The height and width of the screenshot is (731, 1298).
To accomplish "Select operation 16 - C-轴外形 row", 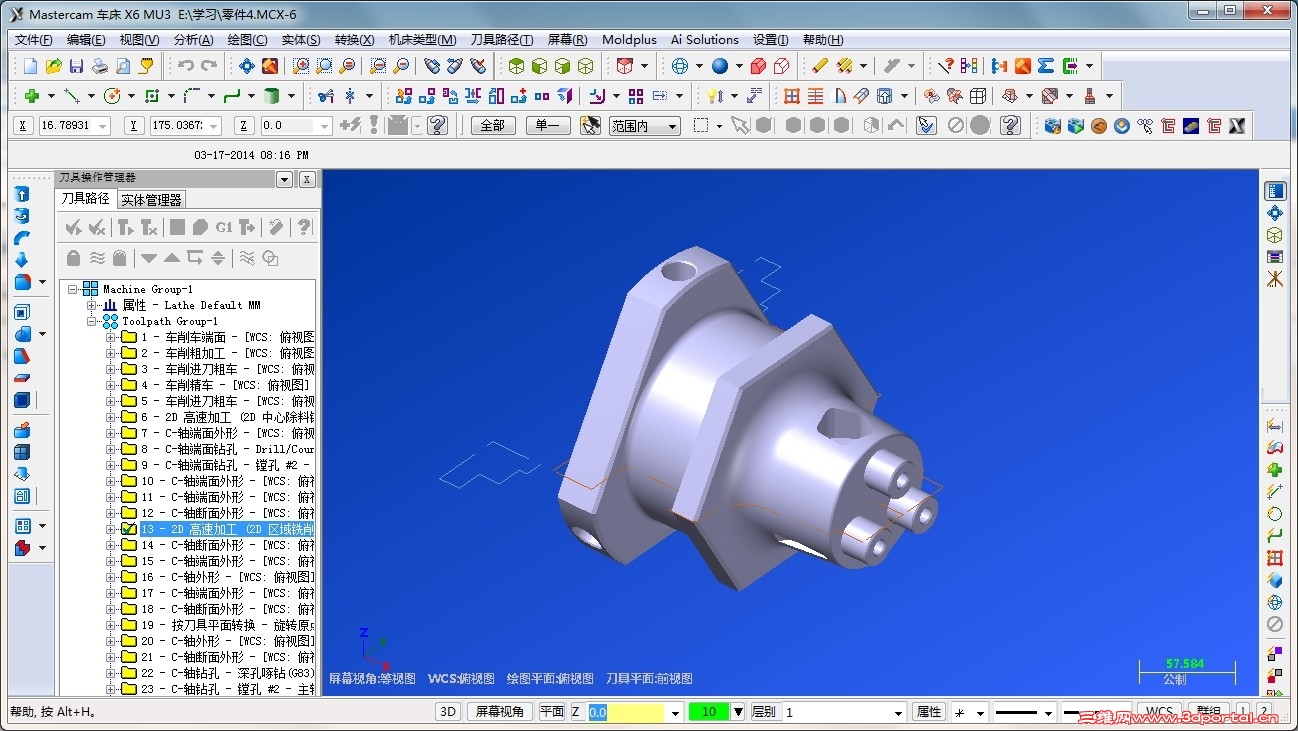I will 227,577.
